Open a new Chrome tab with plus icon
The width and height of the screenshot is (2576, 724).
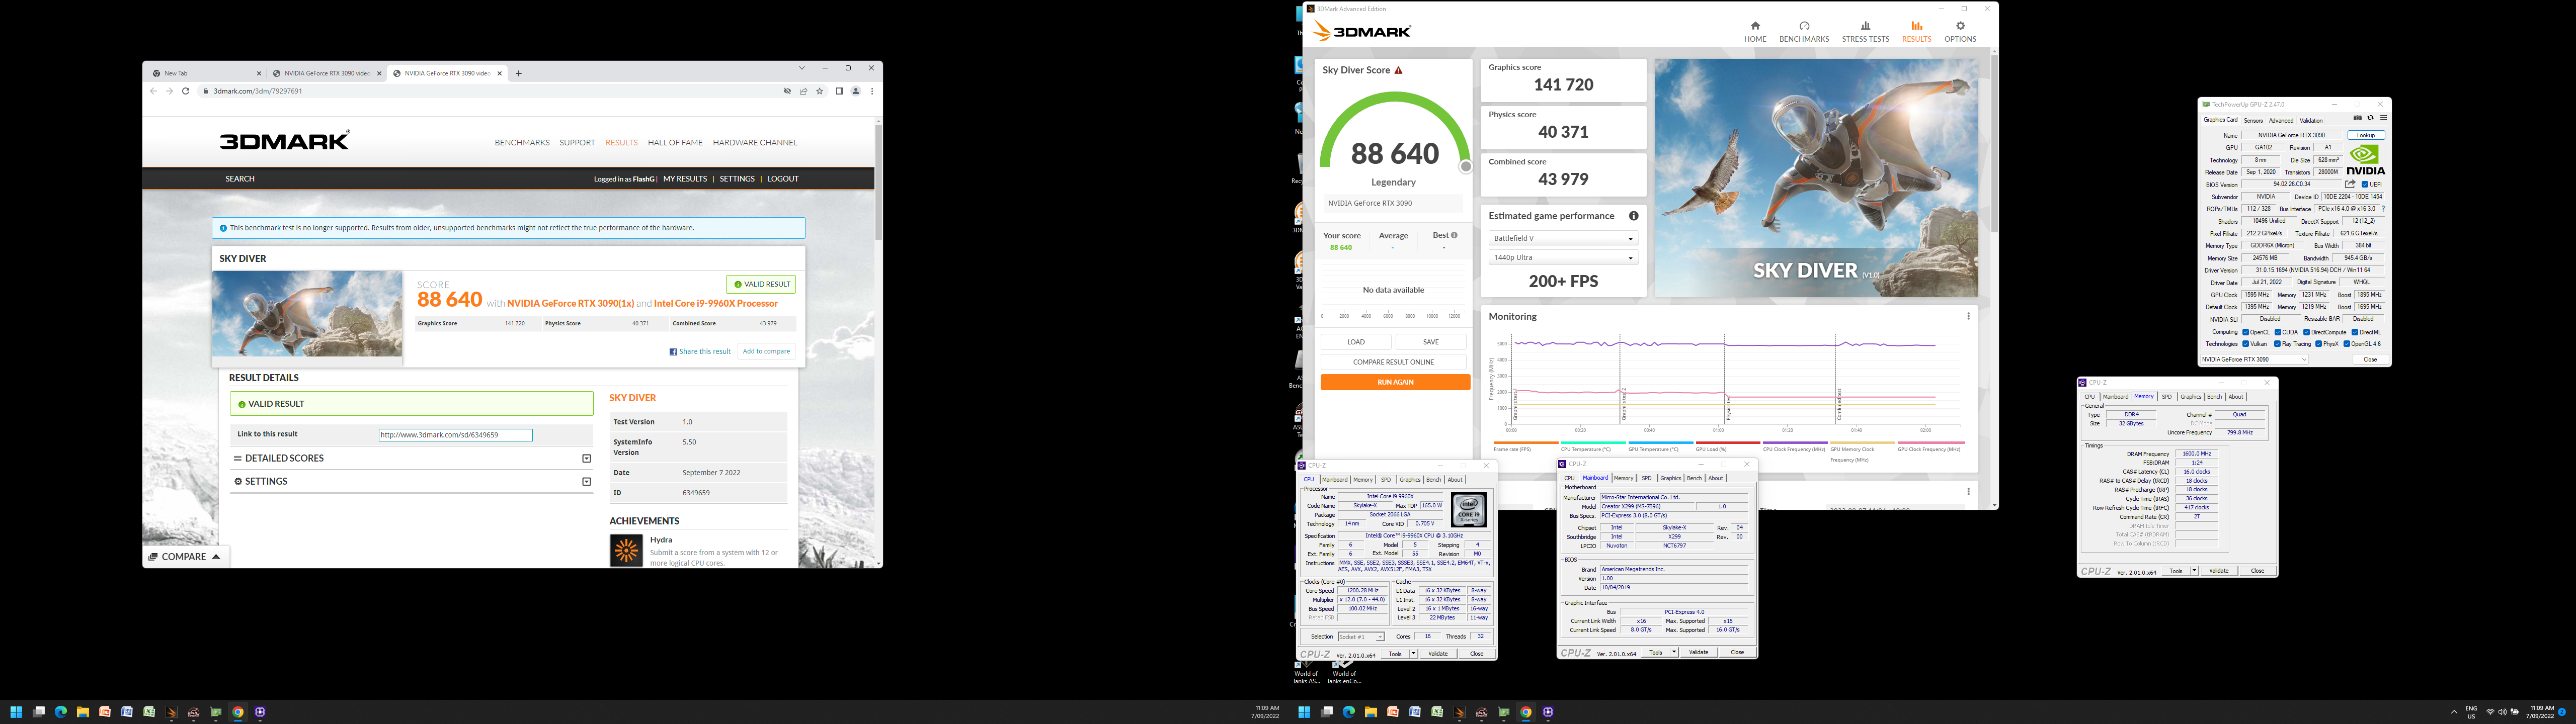(x=518, y=73)
